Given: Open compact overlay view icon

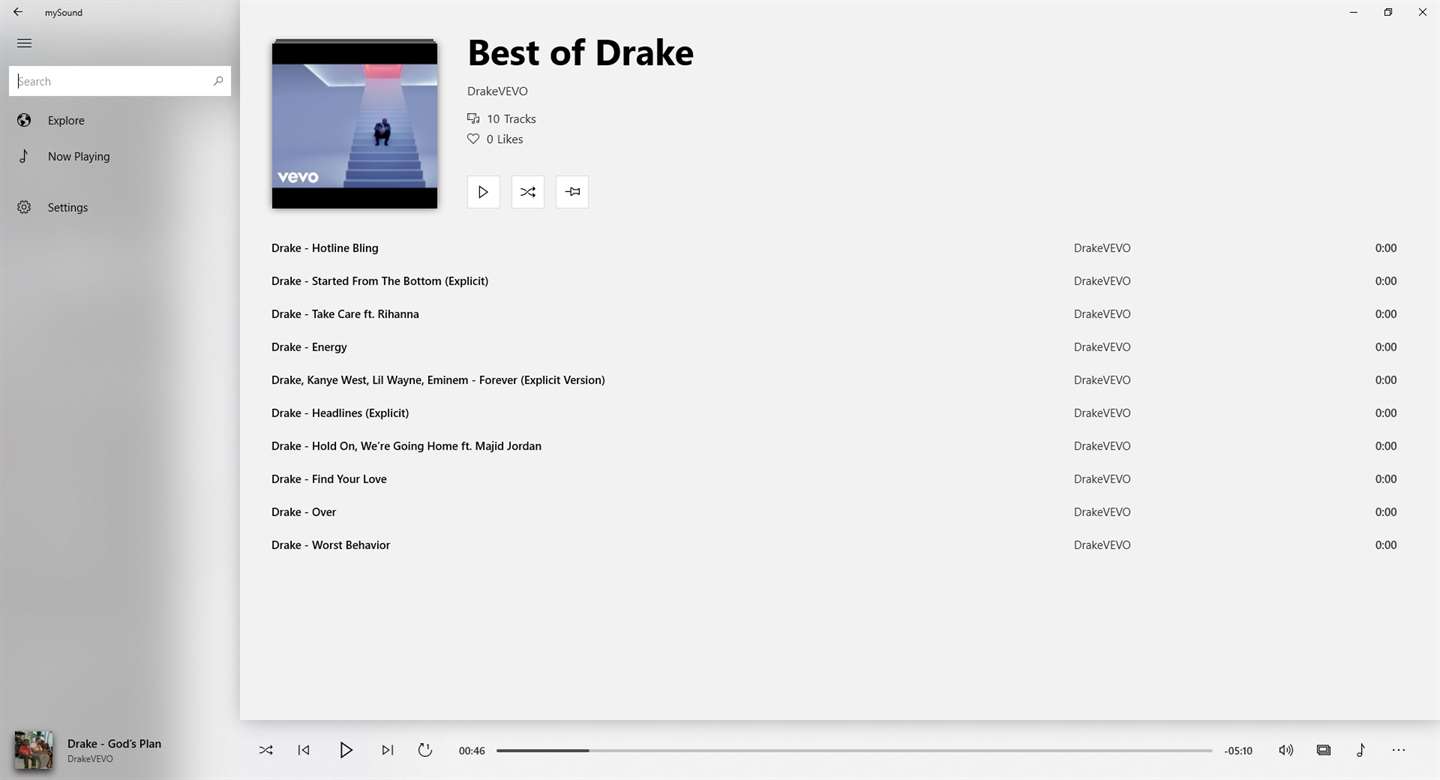Looking at the screenshot, I should pyautogui.click(x=1324, y=750).
